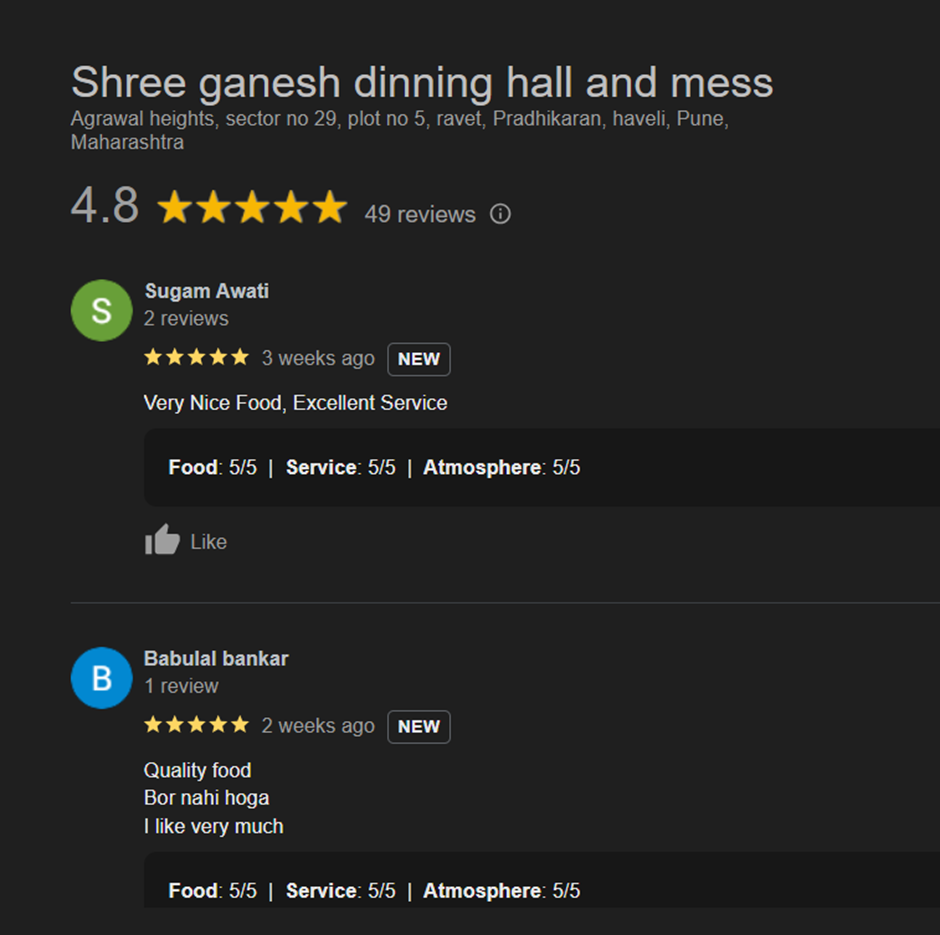
Task: Click Sugam Awati's 2 reviews text
Action: coord(186,318)
